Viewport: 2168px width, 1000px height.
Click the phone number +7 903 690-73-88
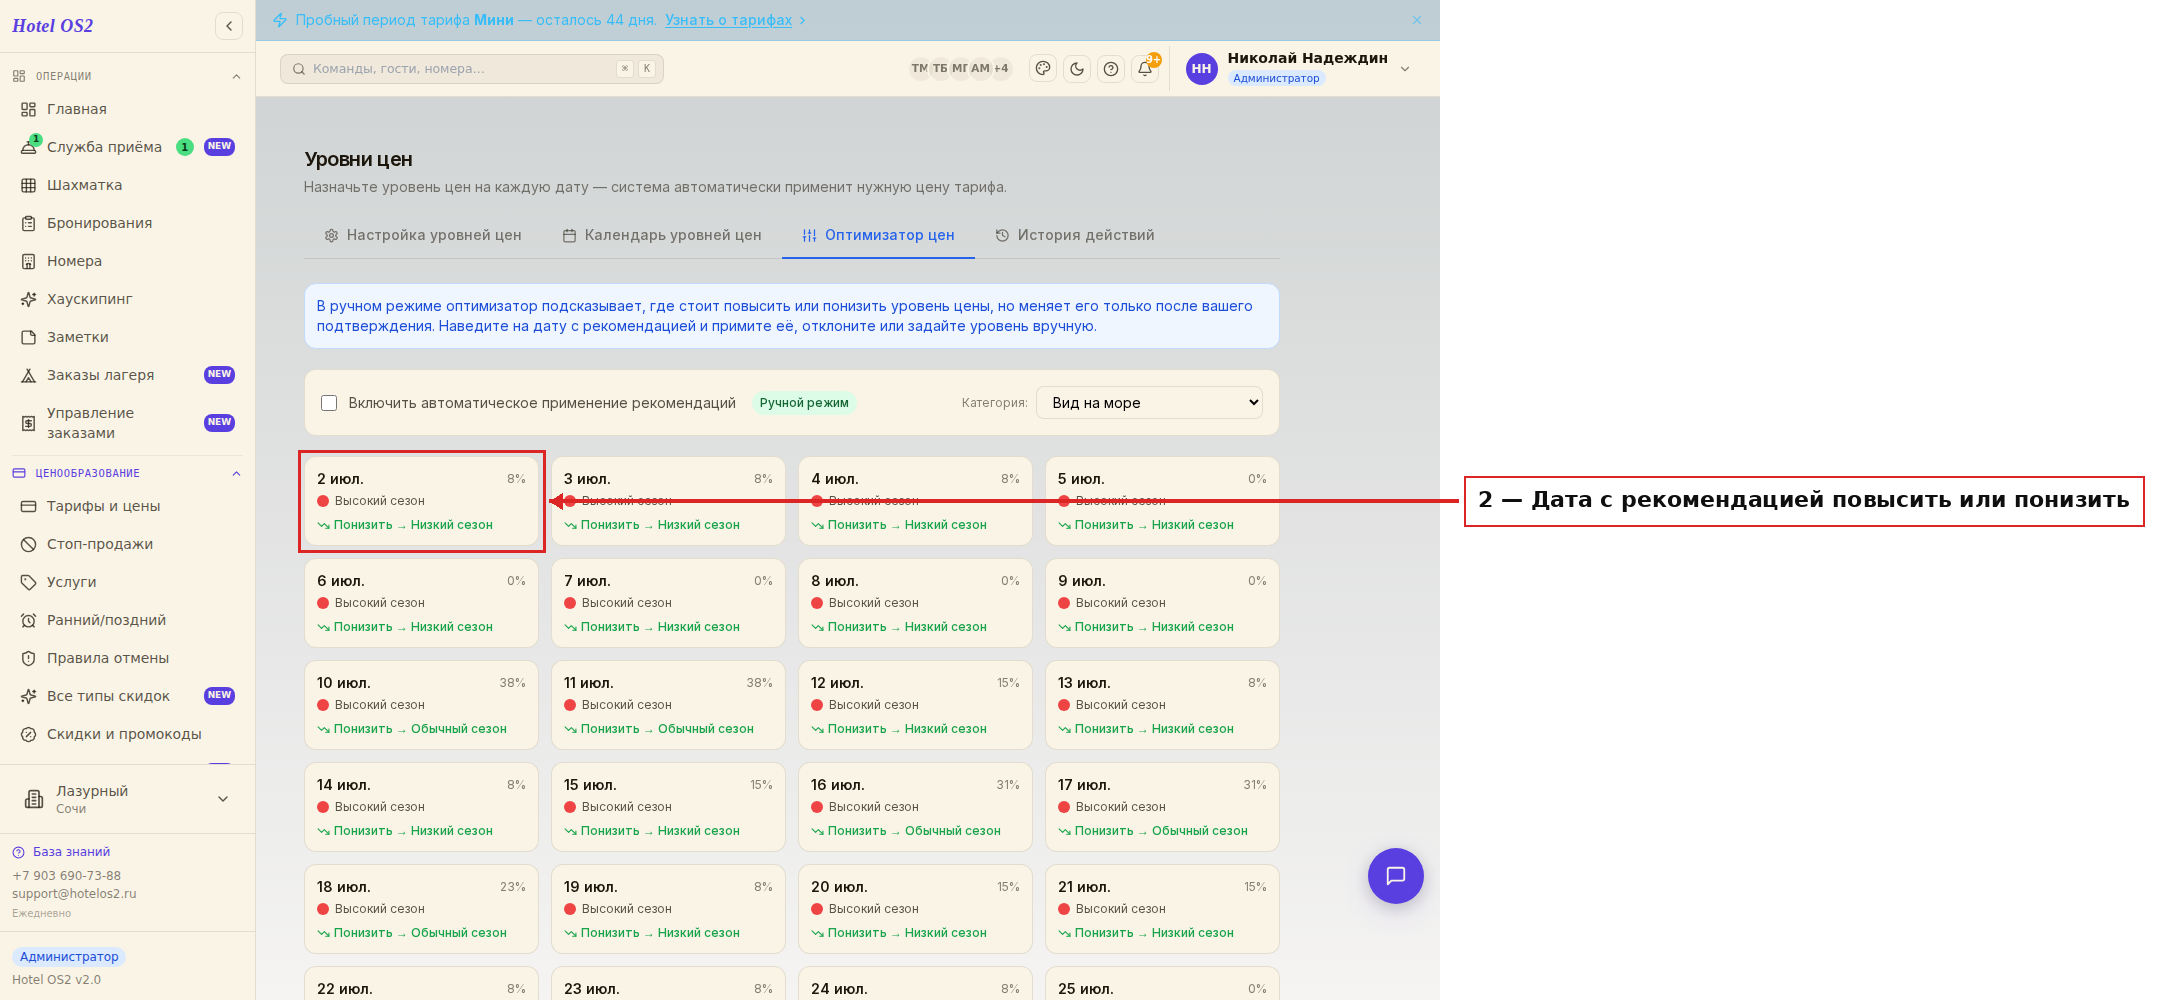66,876
